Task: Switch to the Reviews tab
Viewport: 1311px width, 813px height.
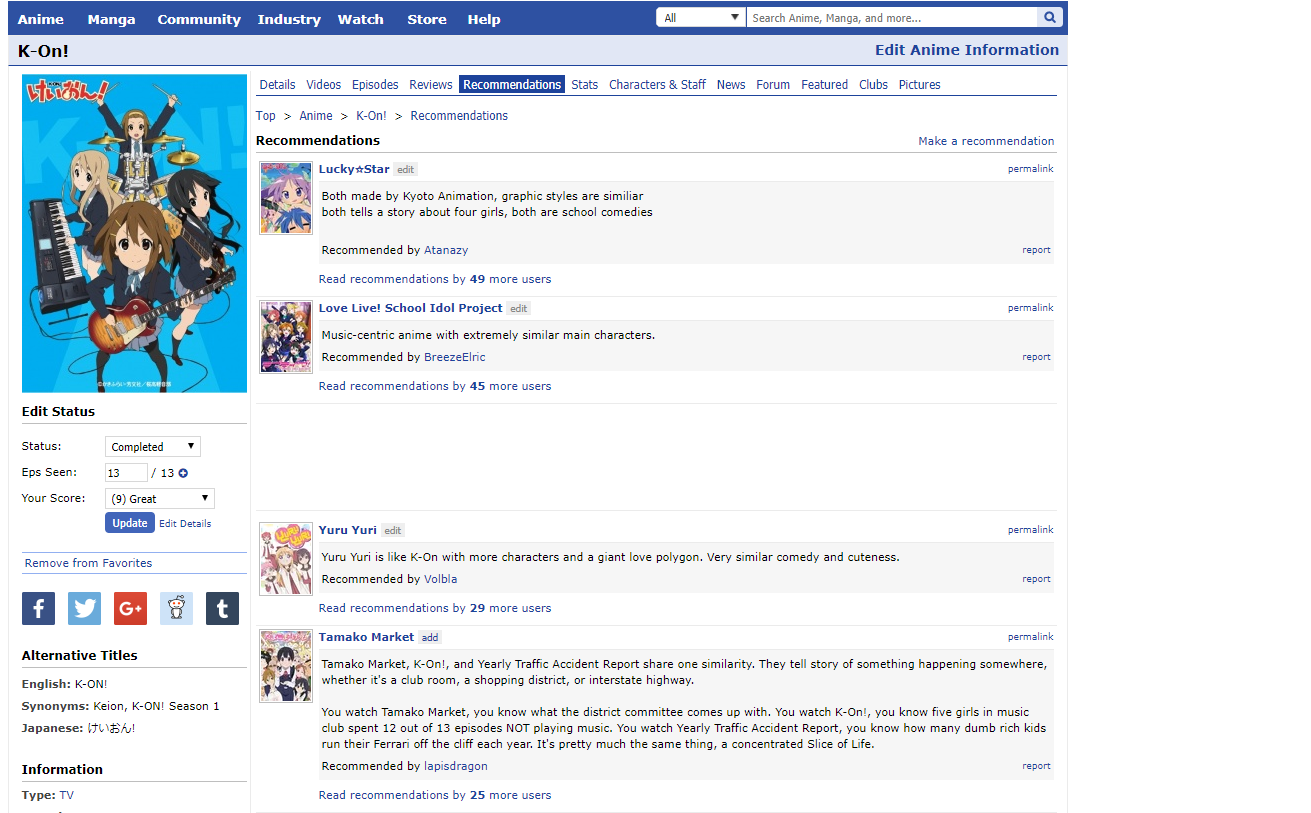Action: click(x=431, y=85)
